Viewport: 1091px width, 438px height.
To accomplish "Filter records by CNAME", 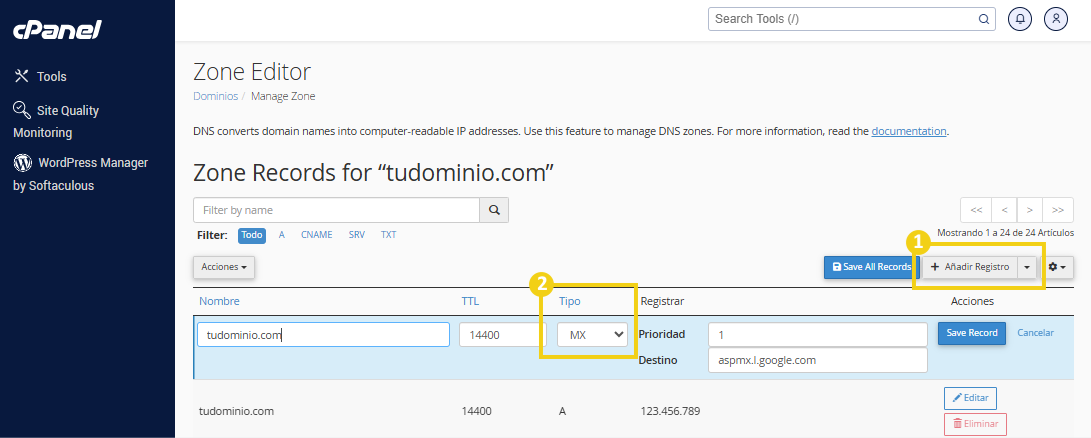I will pos(316,235).
